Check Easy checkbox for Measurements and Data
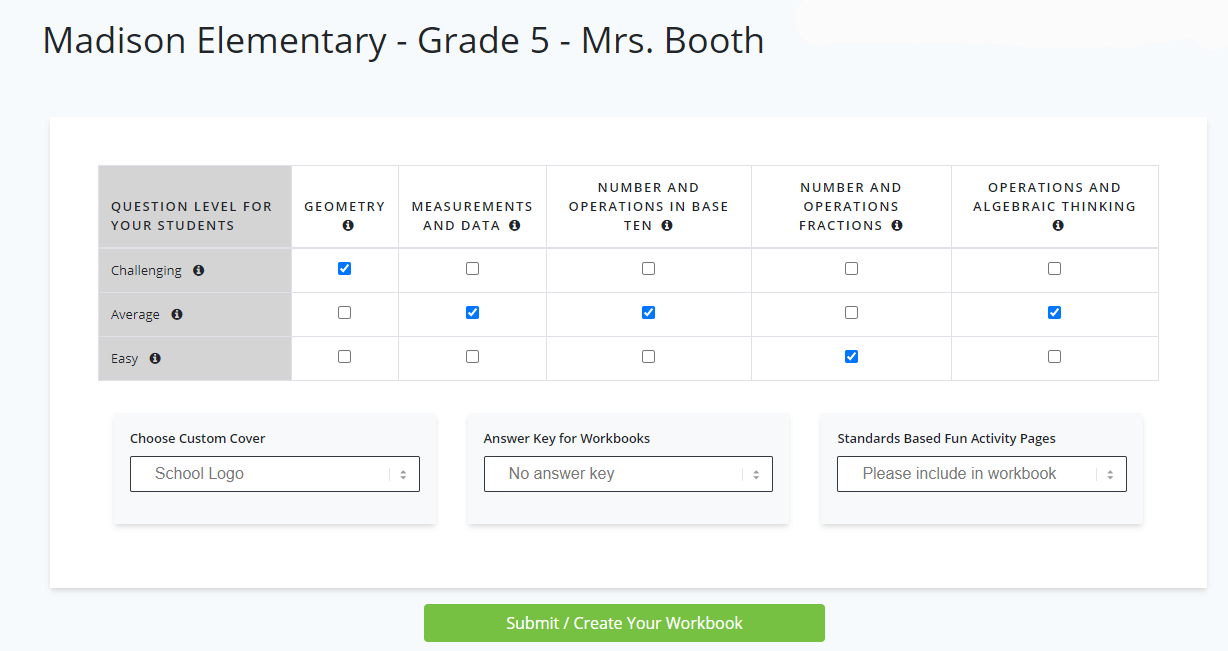Viewport: 1228px width, 651px height. click(473, 357)
